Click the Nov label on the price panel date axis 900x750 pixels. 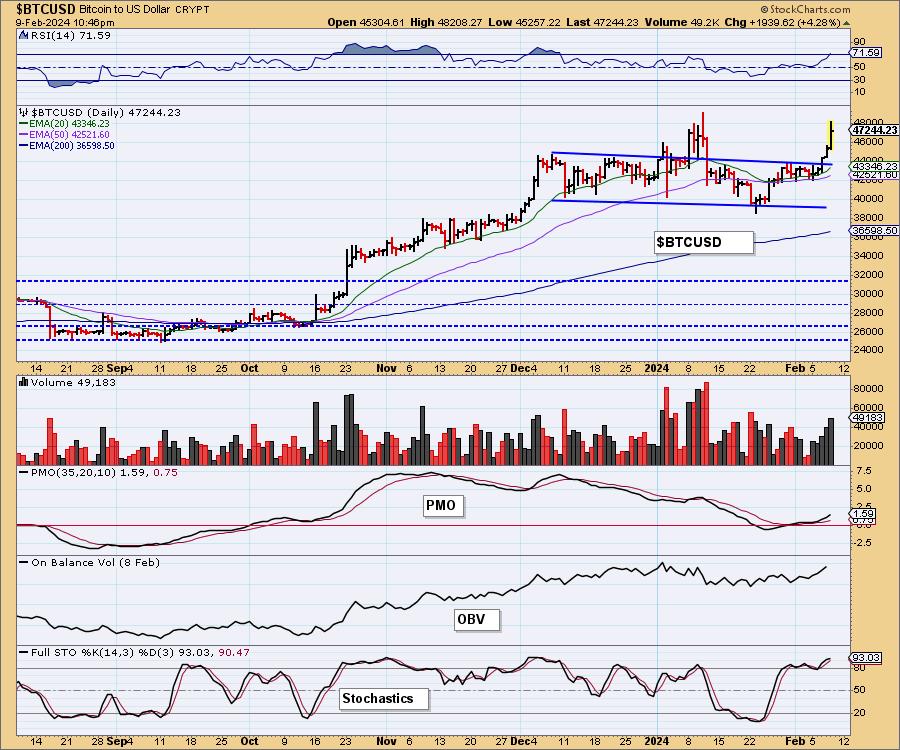pyautogui.click(x=386, y=368)
